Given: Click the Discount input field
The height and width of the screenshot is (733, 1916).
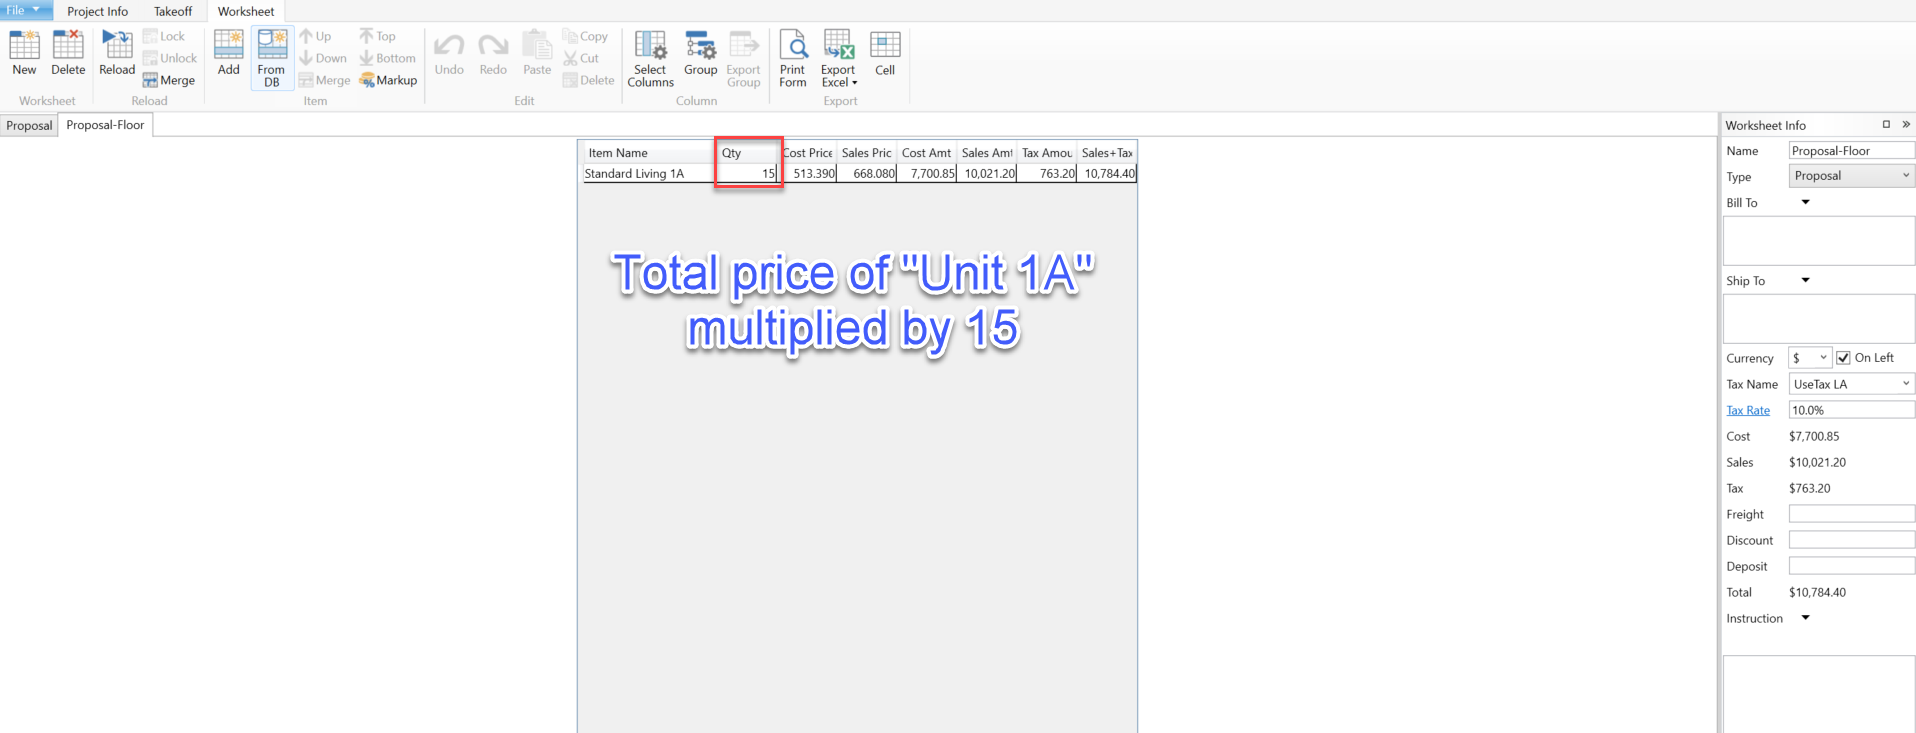Looking at the screenshot, I should 1851,540.
